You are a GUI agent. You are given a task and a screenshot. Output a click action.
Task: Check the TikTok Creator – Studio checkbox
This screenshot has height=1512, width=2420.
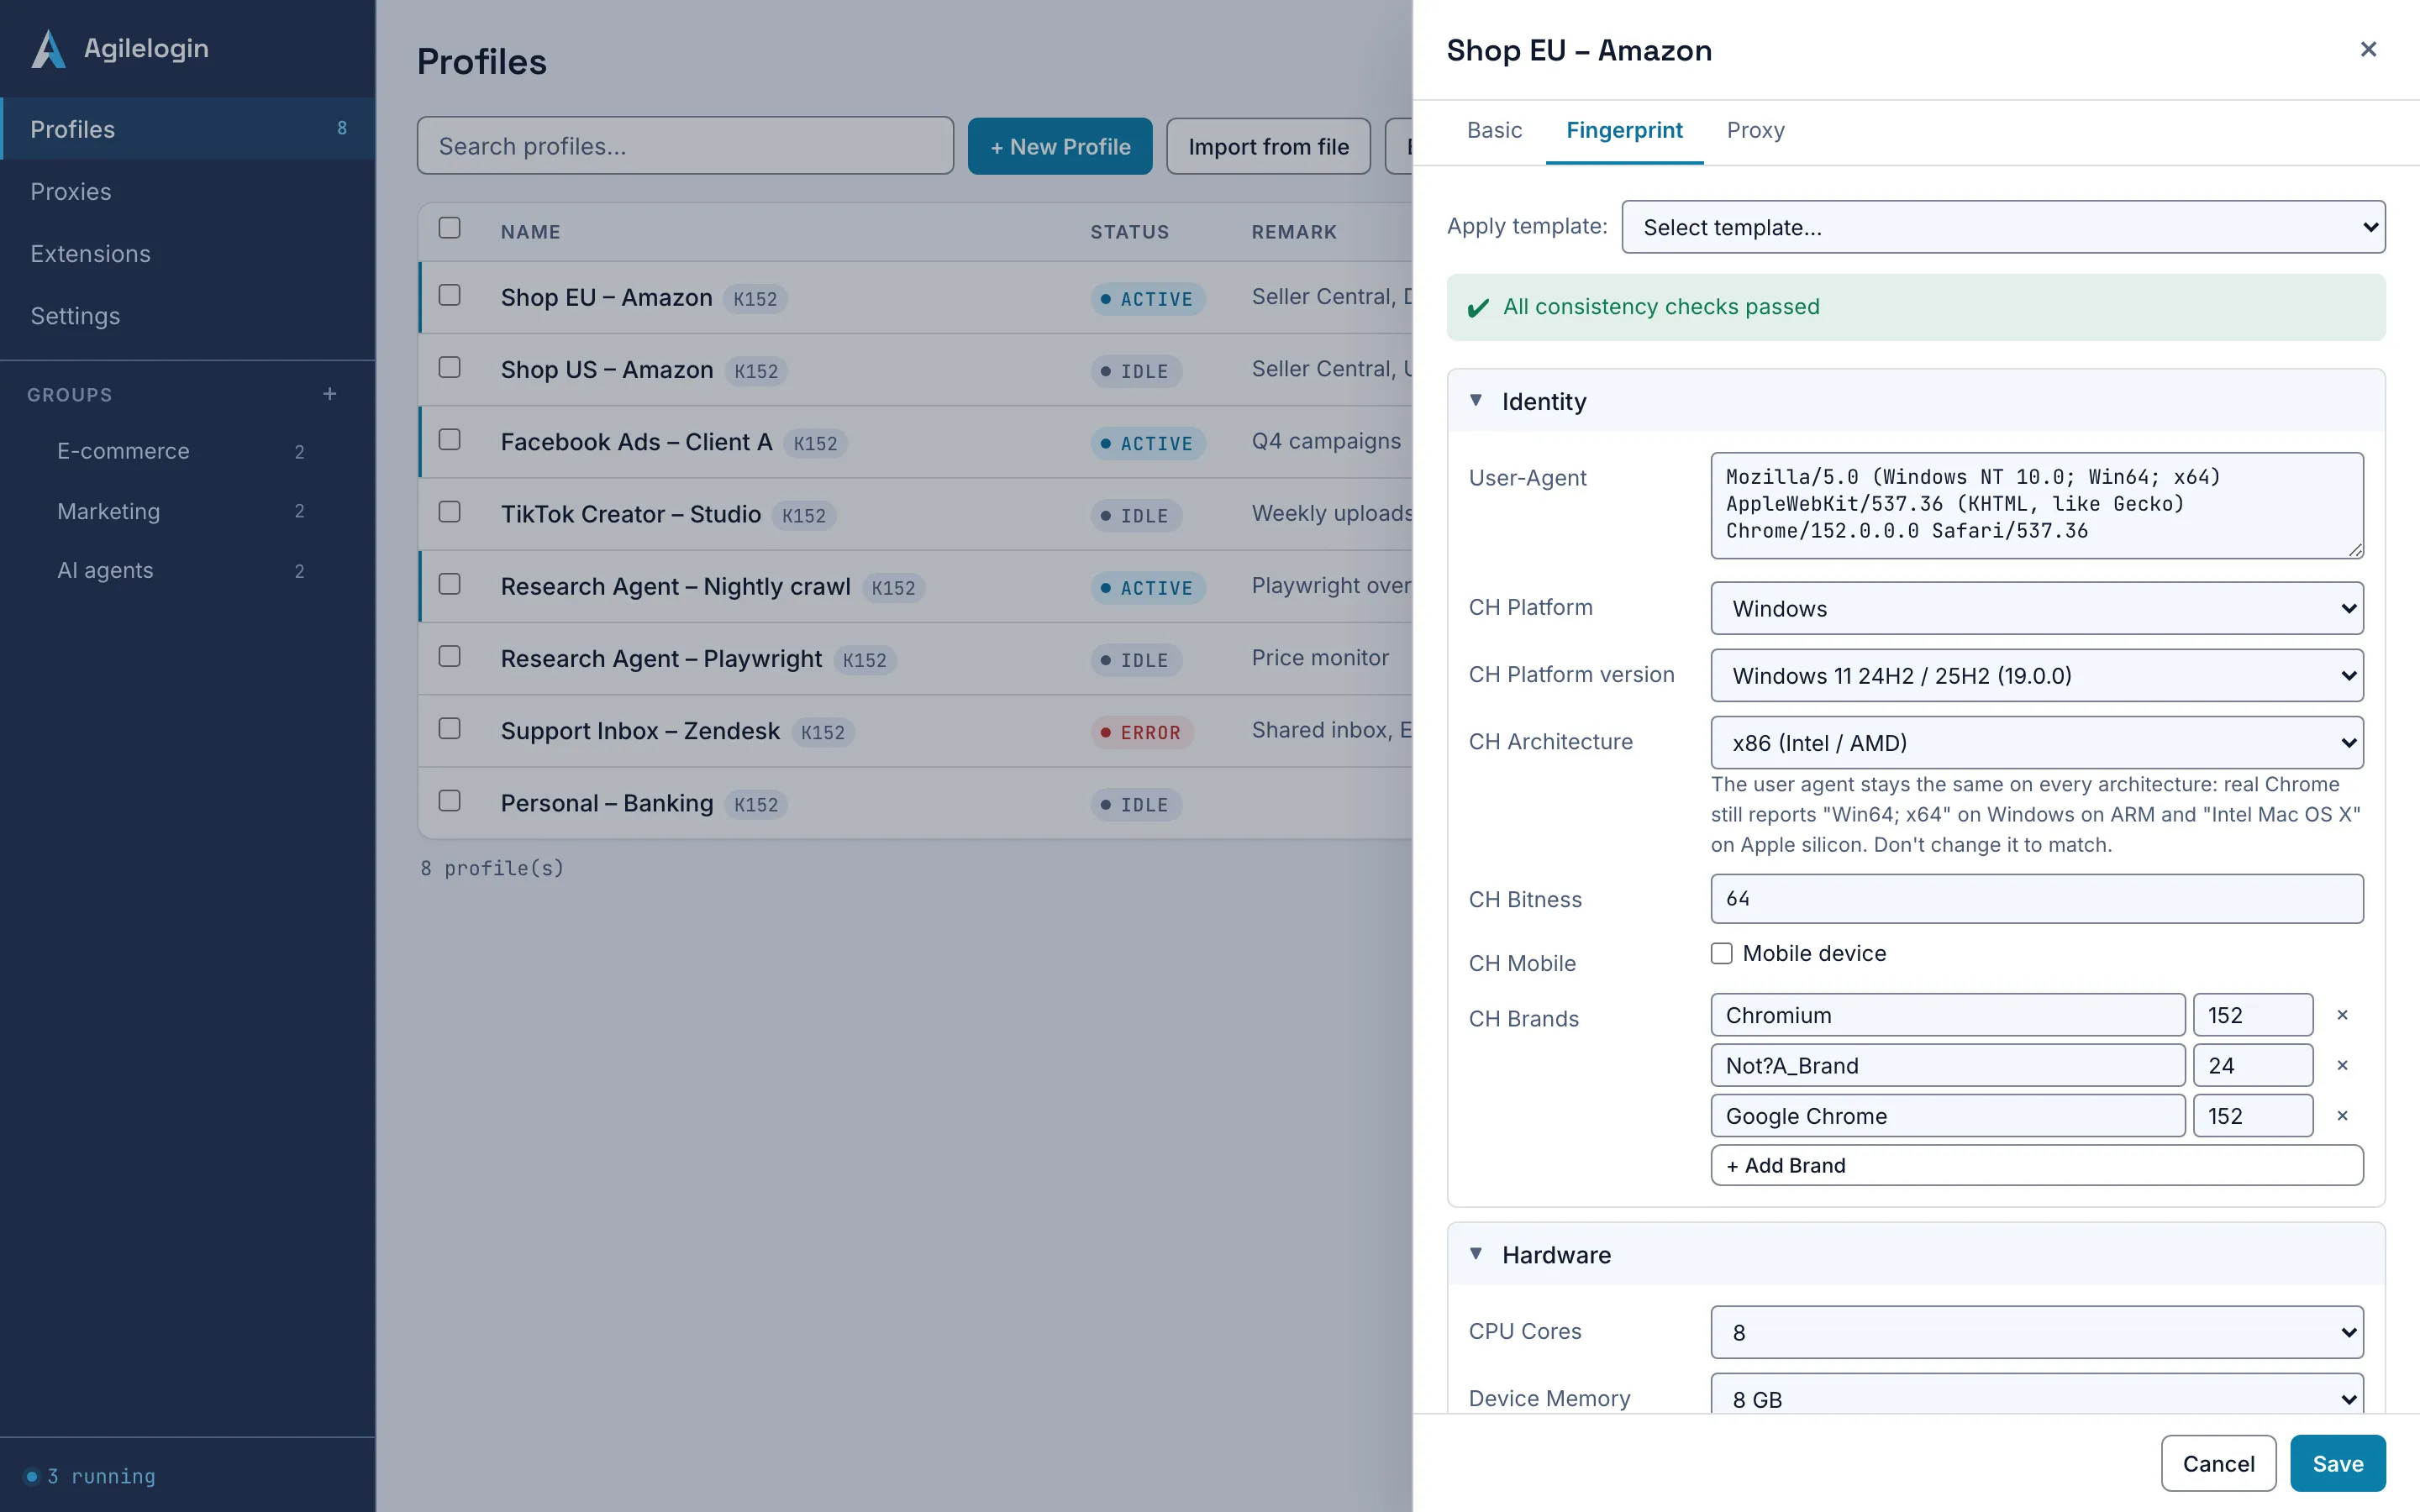449,512
